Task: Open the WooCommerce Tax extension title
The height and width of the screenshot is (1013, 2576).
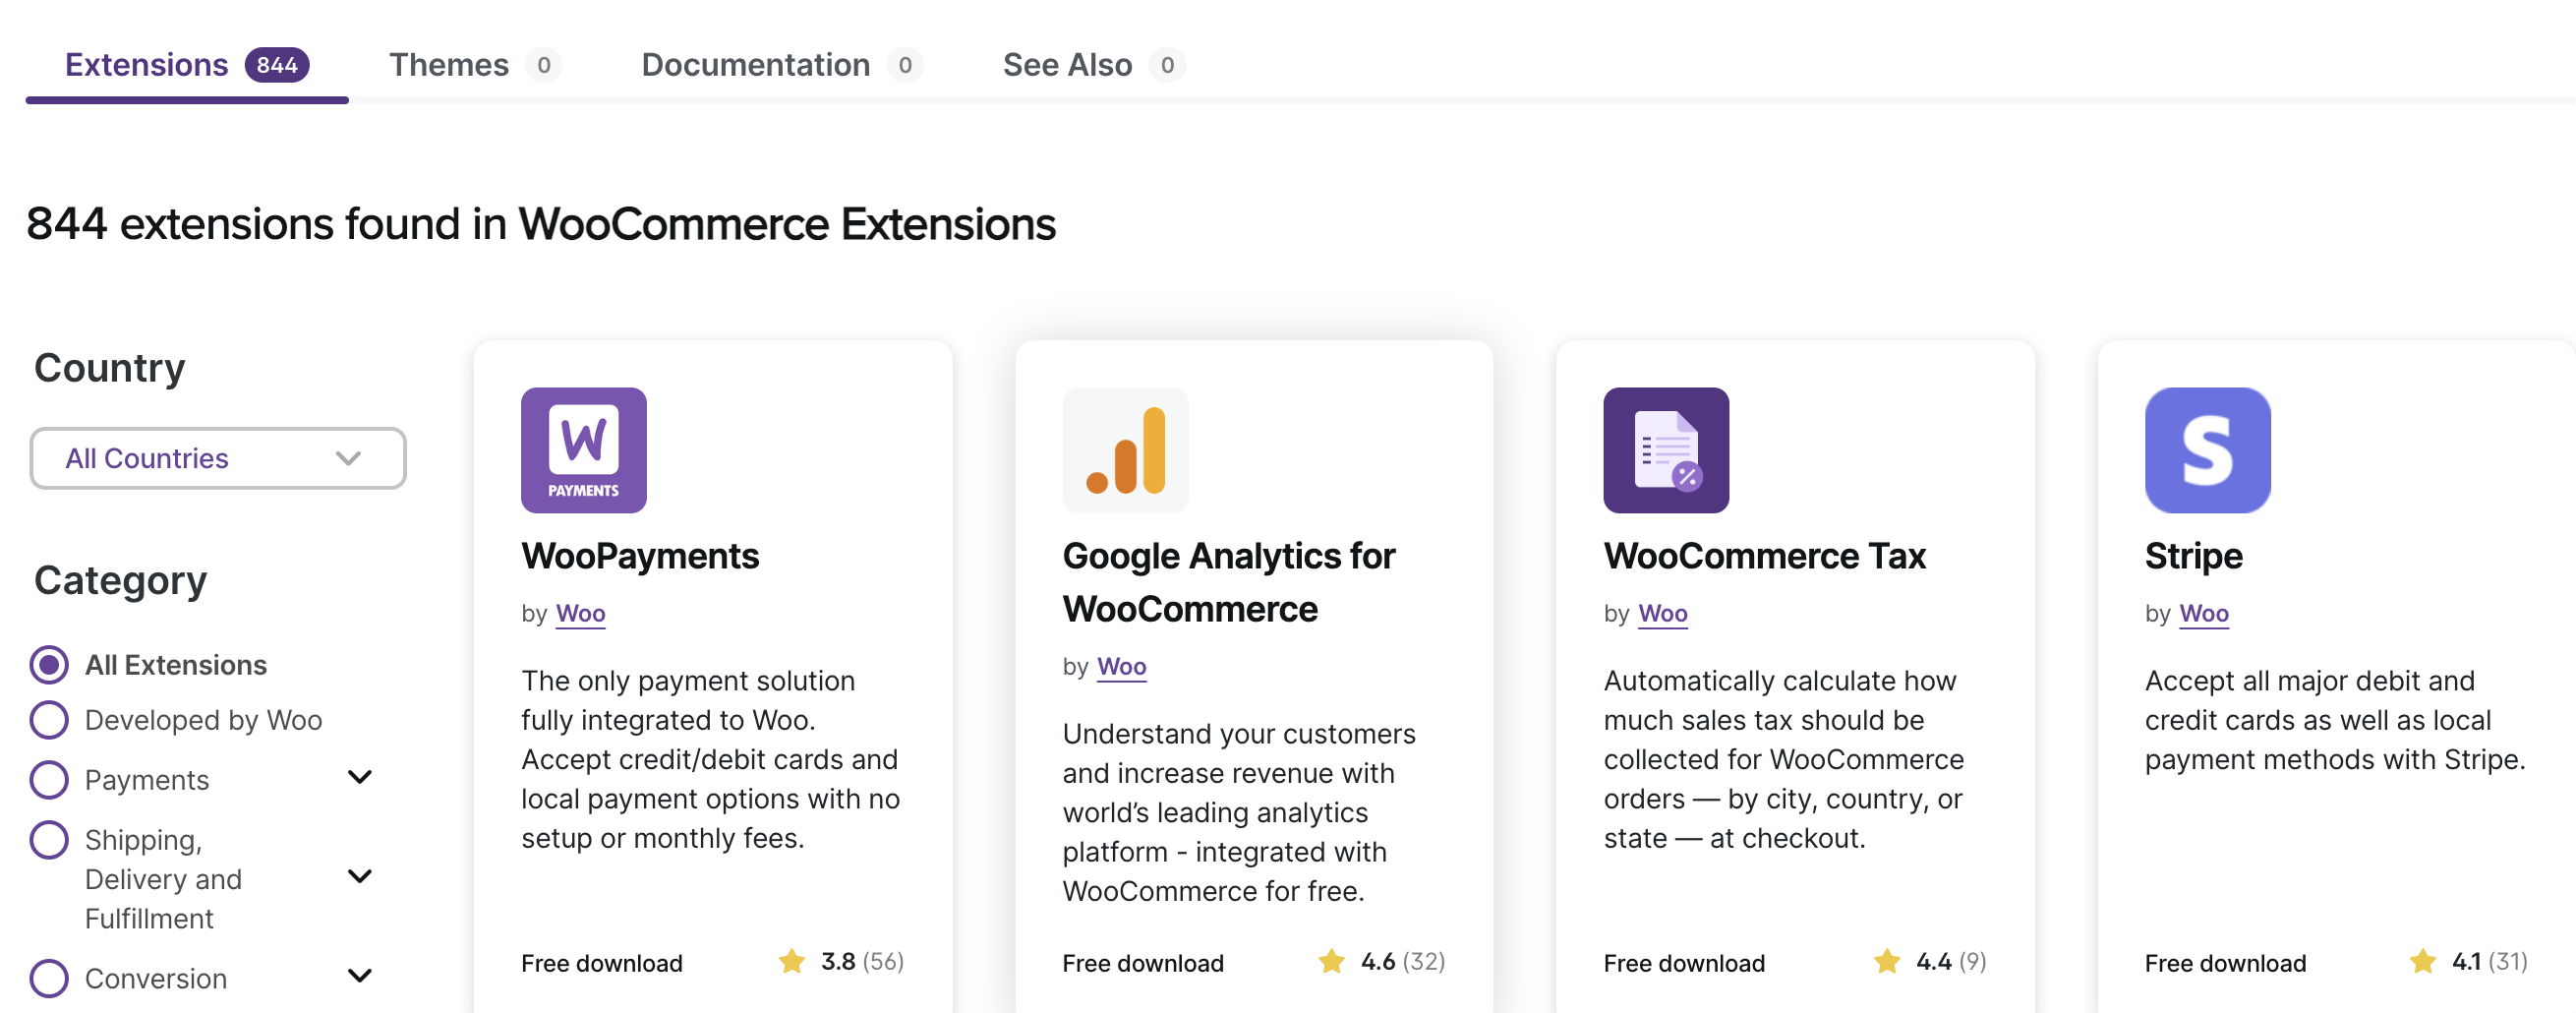Action: (x=1764, y=556)
